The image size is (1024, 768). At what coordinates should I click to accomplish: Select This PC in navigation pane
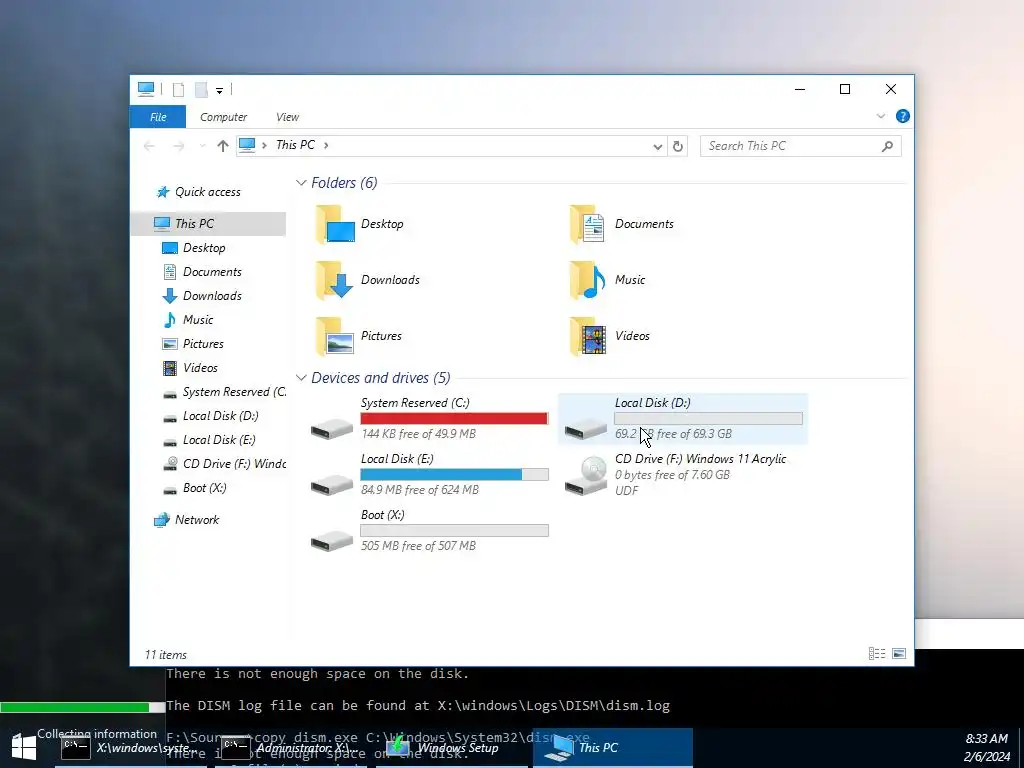[208, 224]
